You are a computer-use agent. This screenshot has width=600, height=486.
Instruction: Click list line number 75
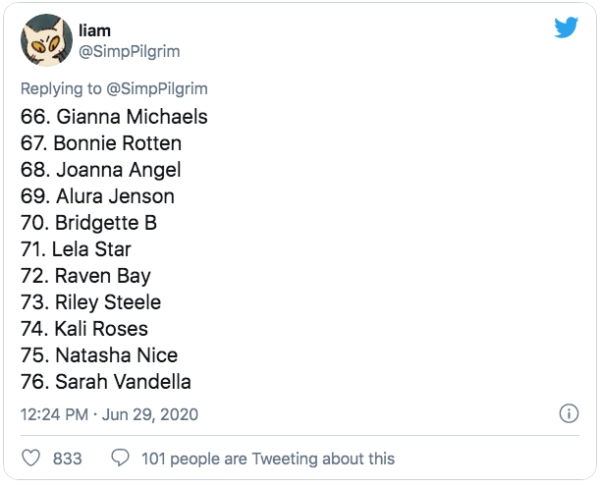[99, 355]
